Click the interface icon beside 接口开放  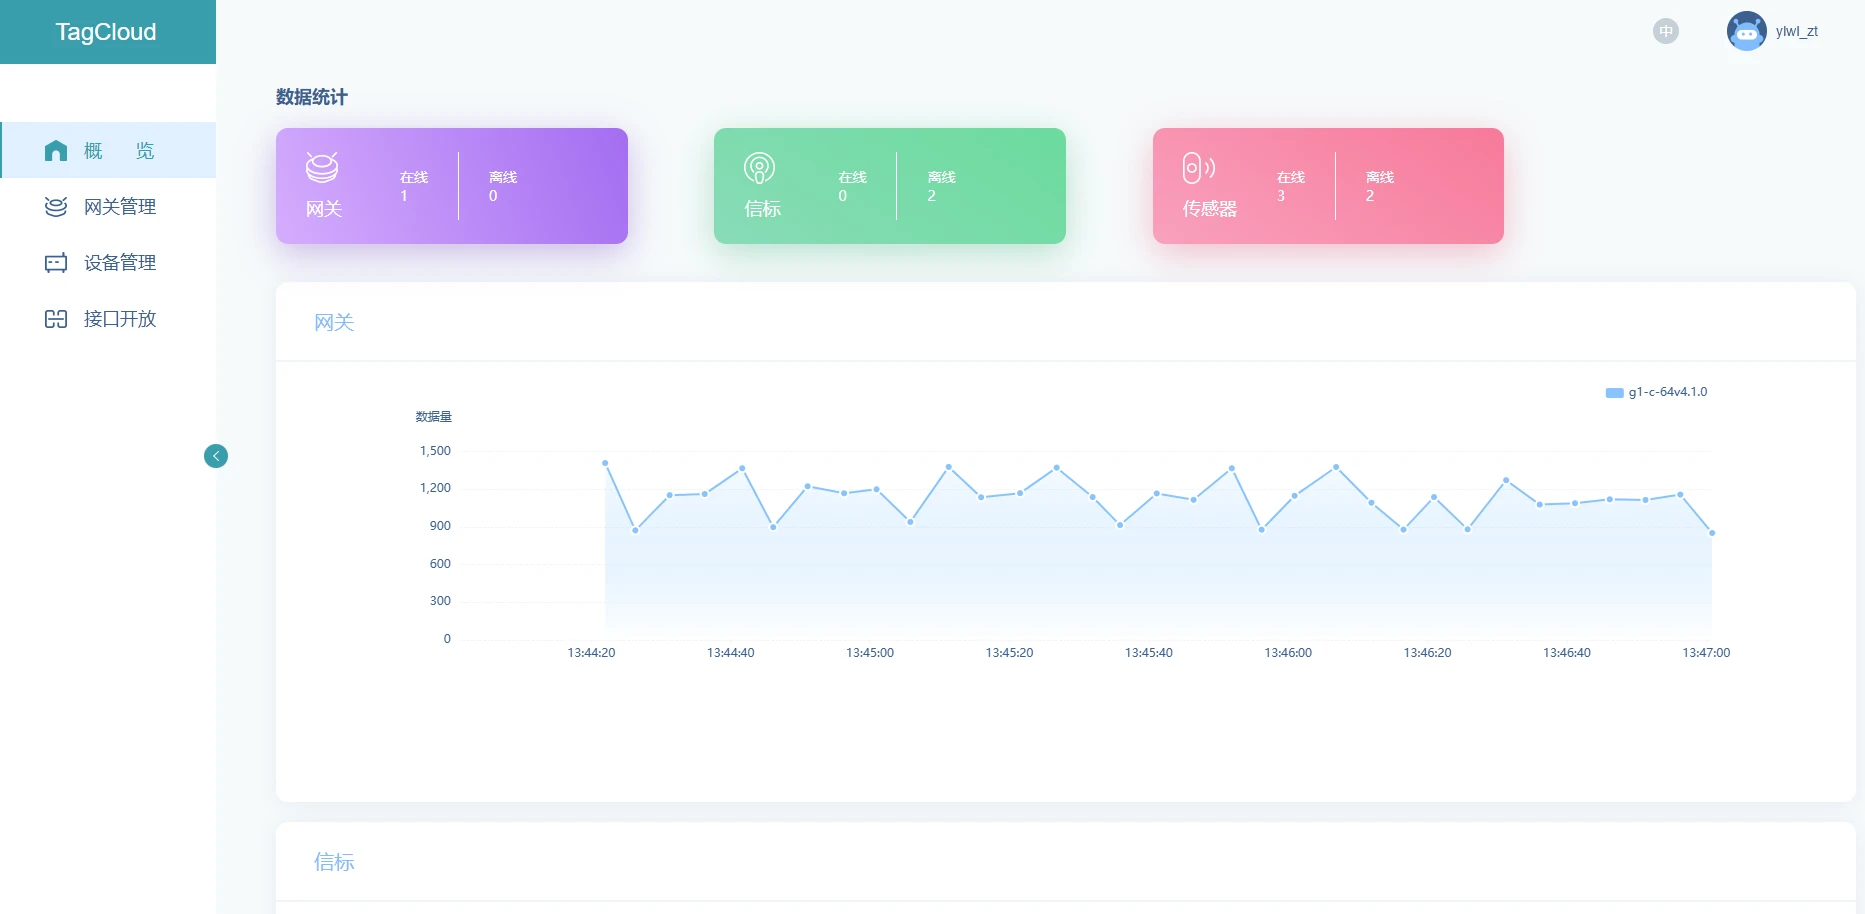56,319
